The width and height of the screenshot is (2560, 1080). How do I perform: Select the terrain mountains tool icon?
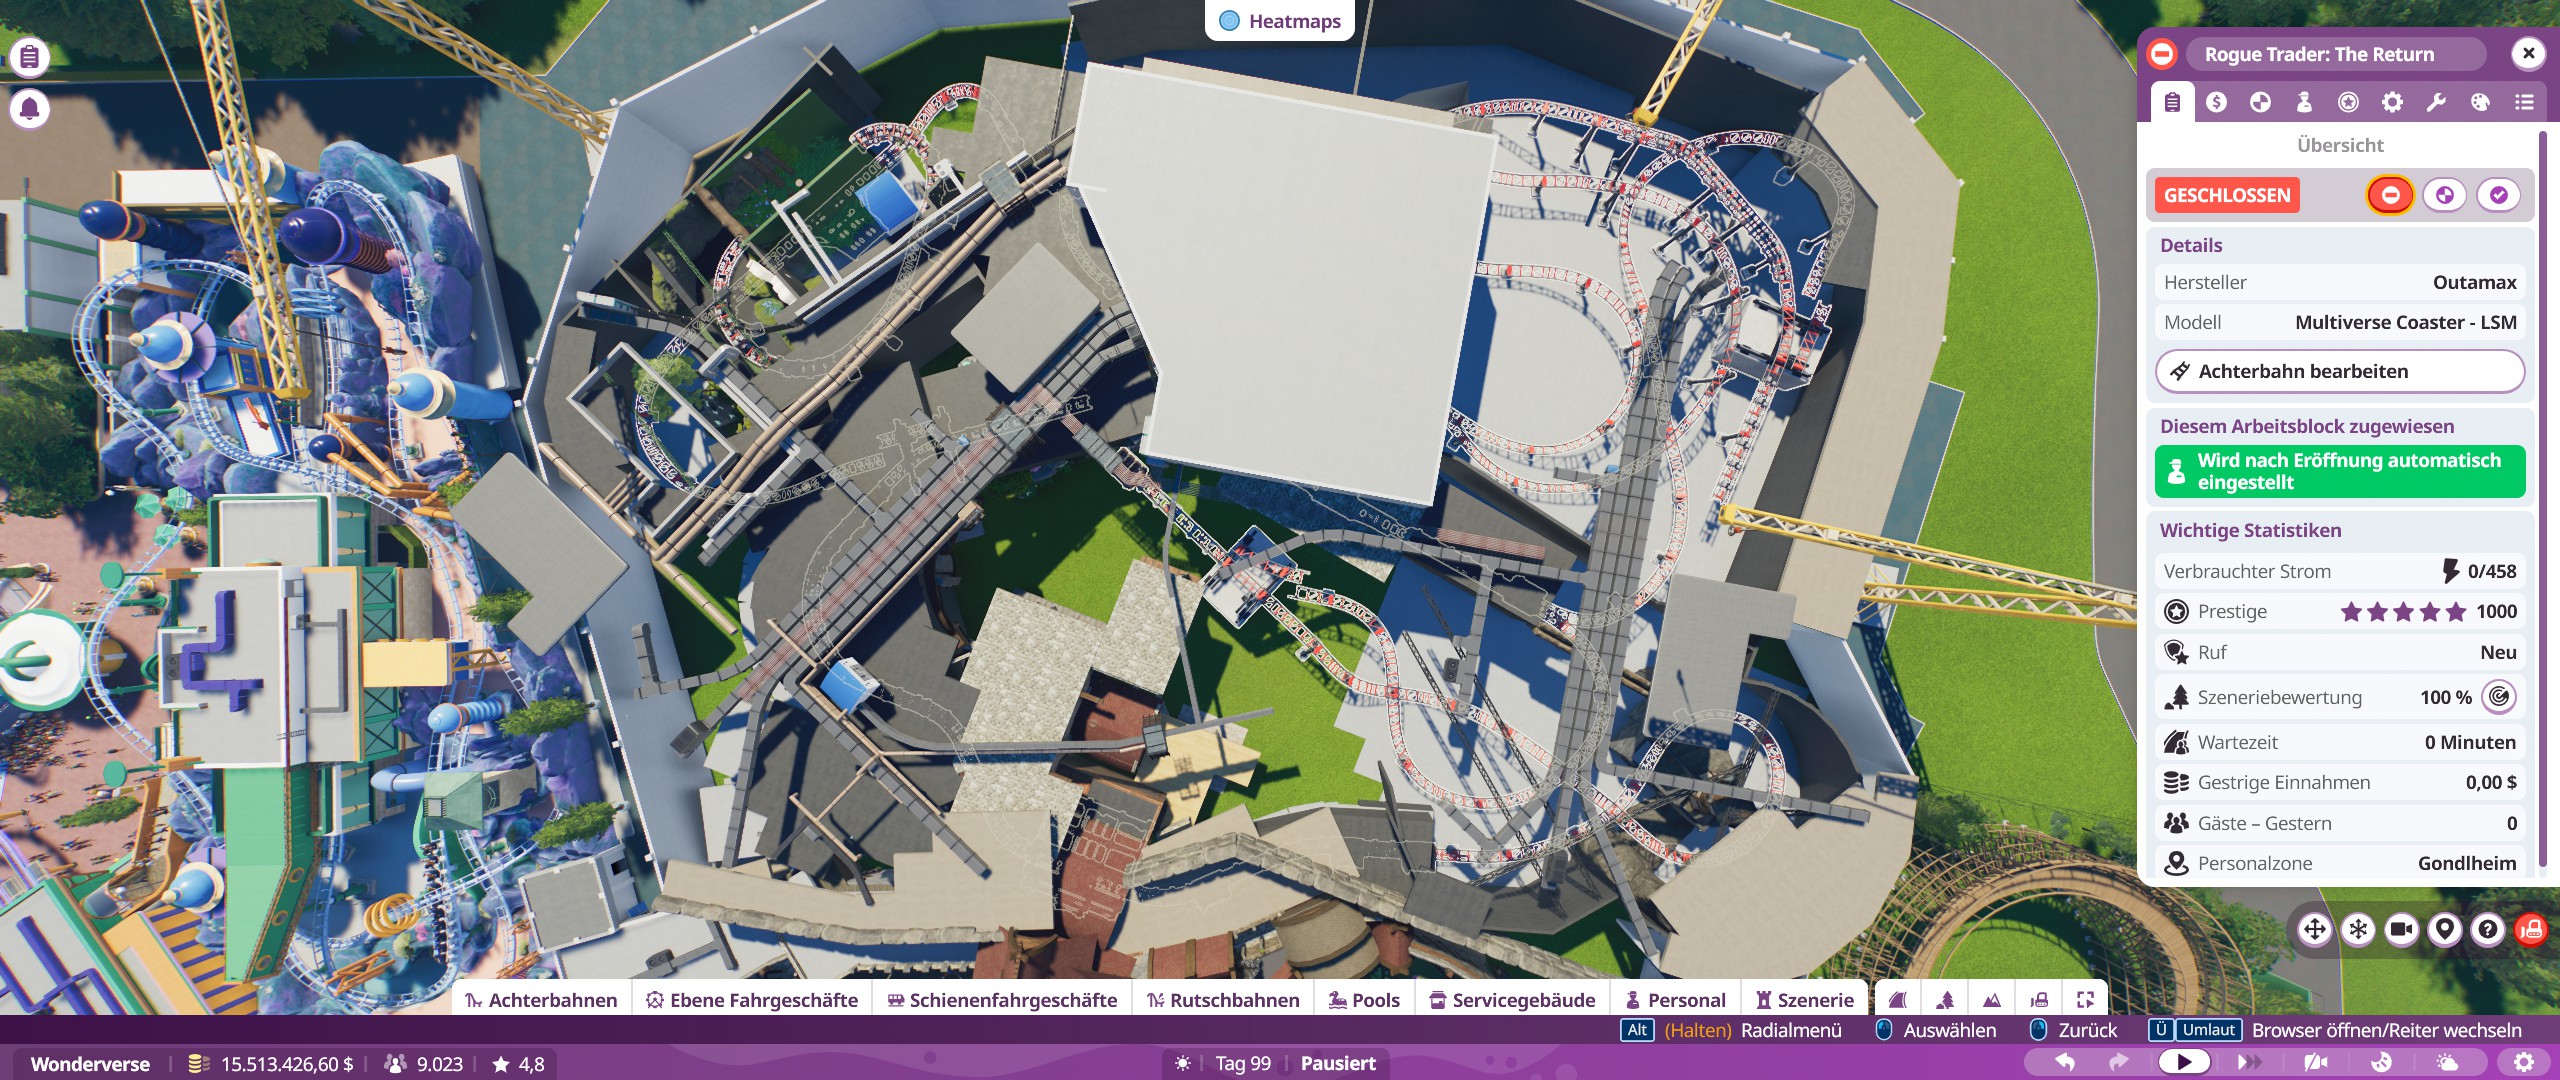tap(1992, 1000)
